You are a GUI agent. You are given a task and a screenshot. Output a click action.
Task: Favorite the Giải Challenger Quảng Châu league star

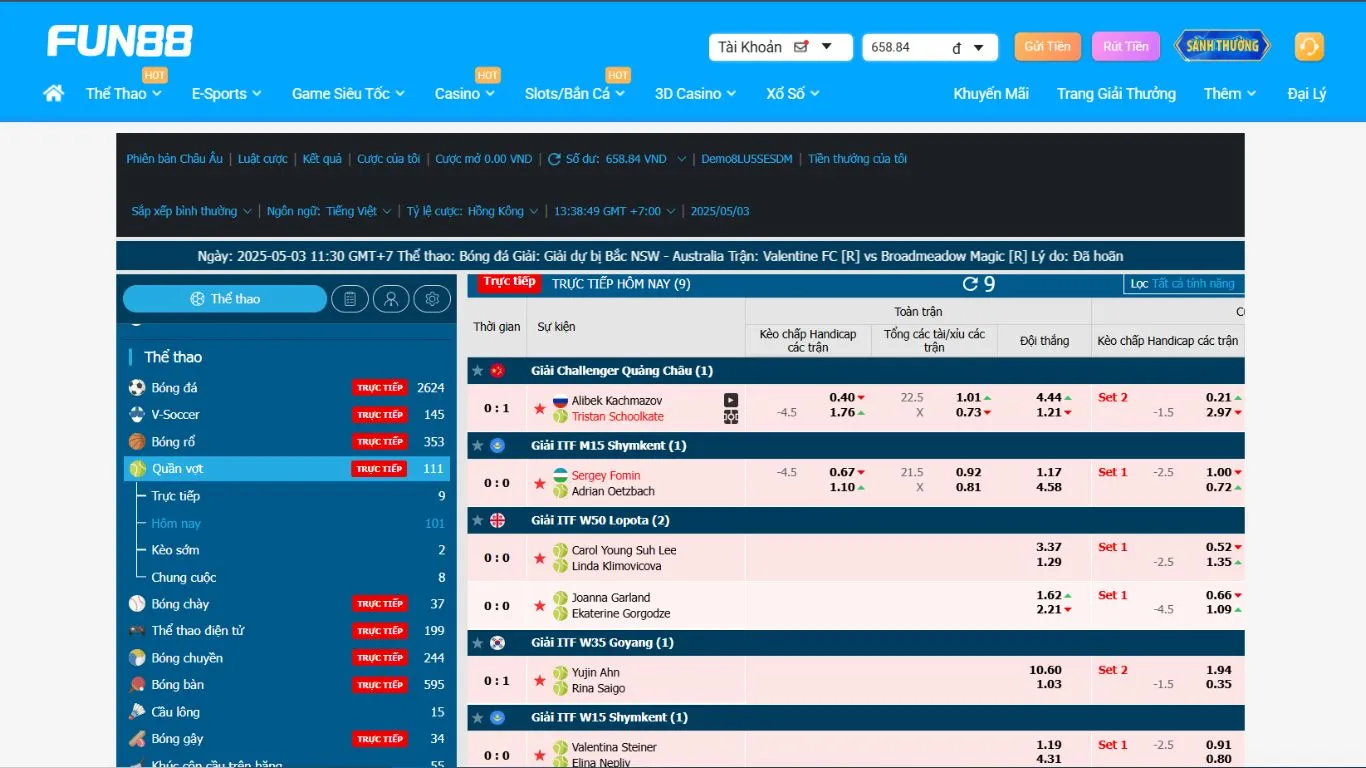(477, 371)
